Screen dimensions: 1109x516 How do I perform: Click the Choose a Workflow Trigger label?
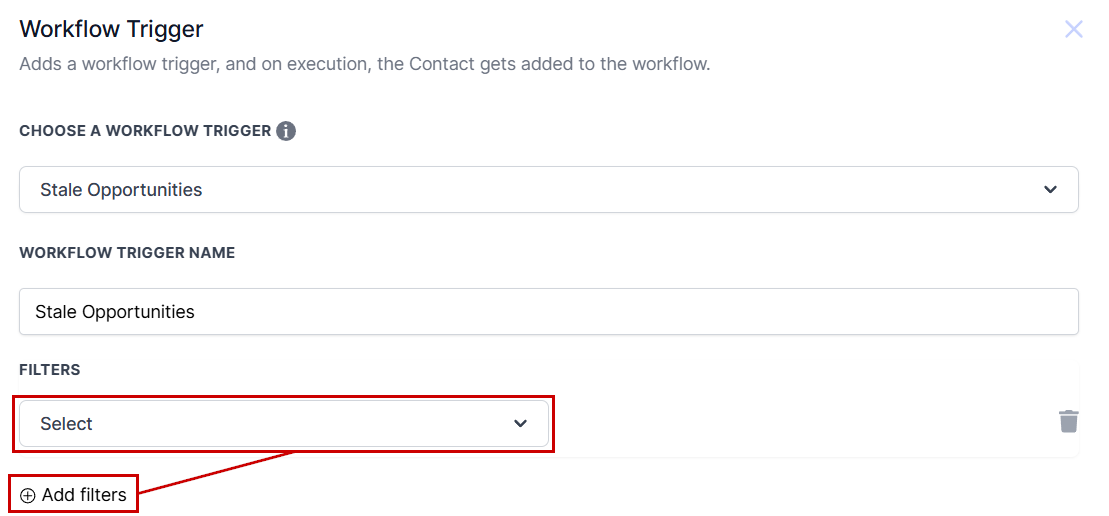pyautogui.click(x=145, y=131)
